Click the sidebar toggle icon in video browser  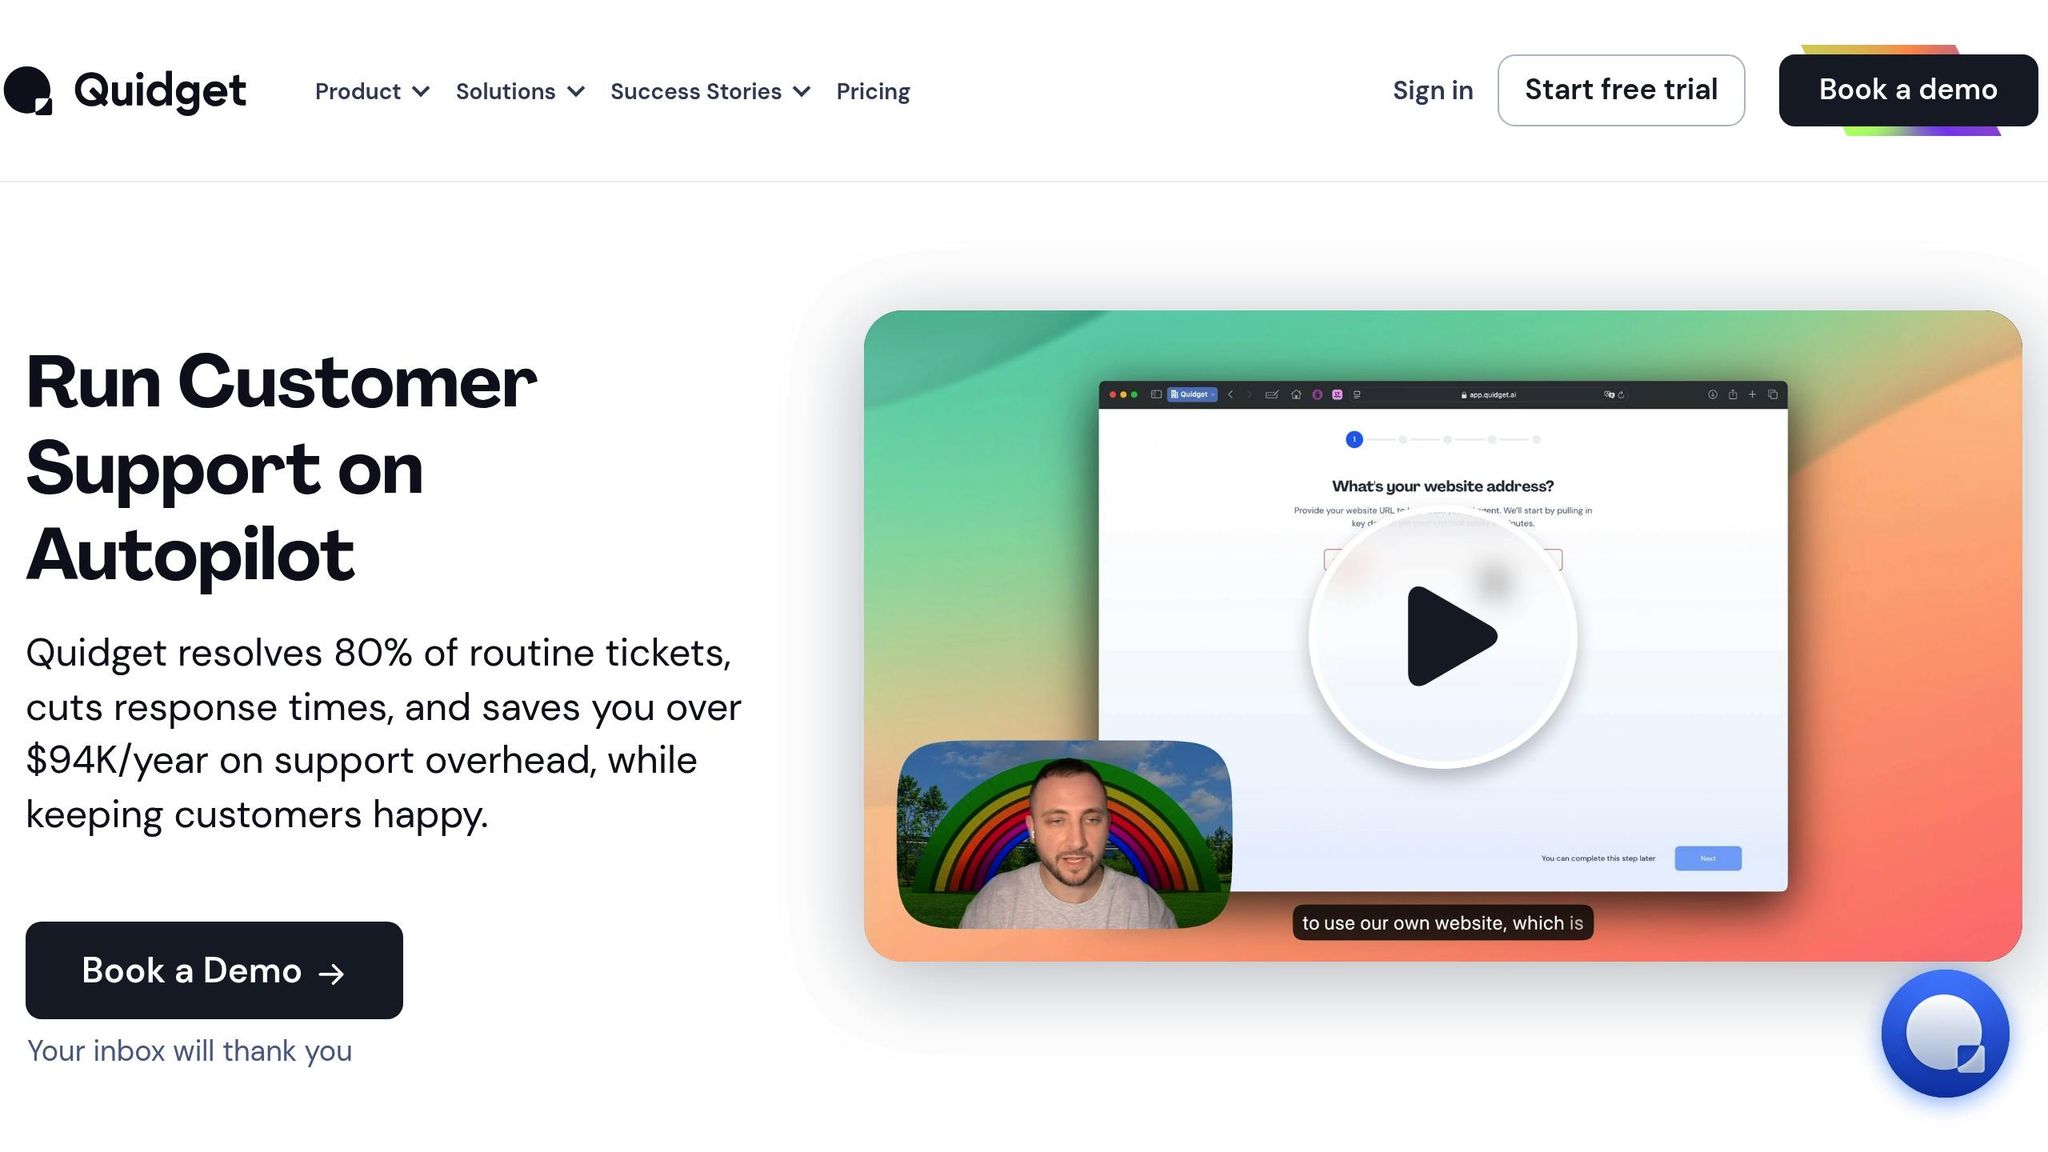(x=1156, y=394)
